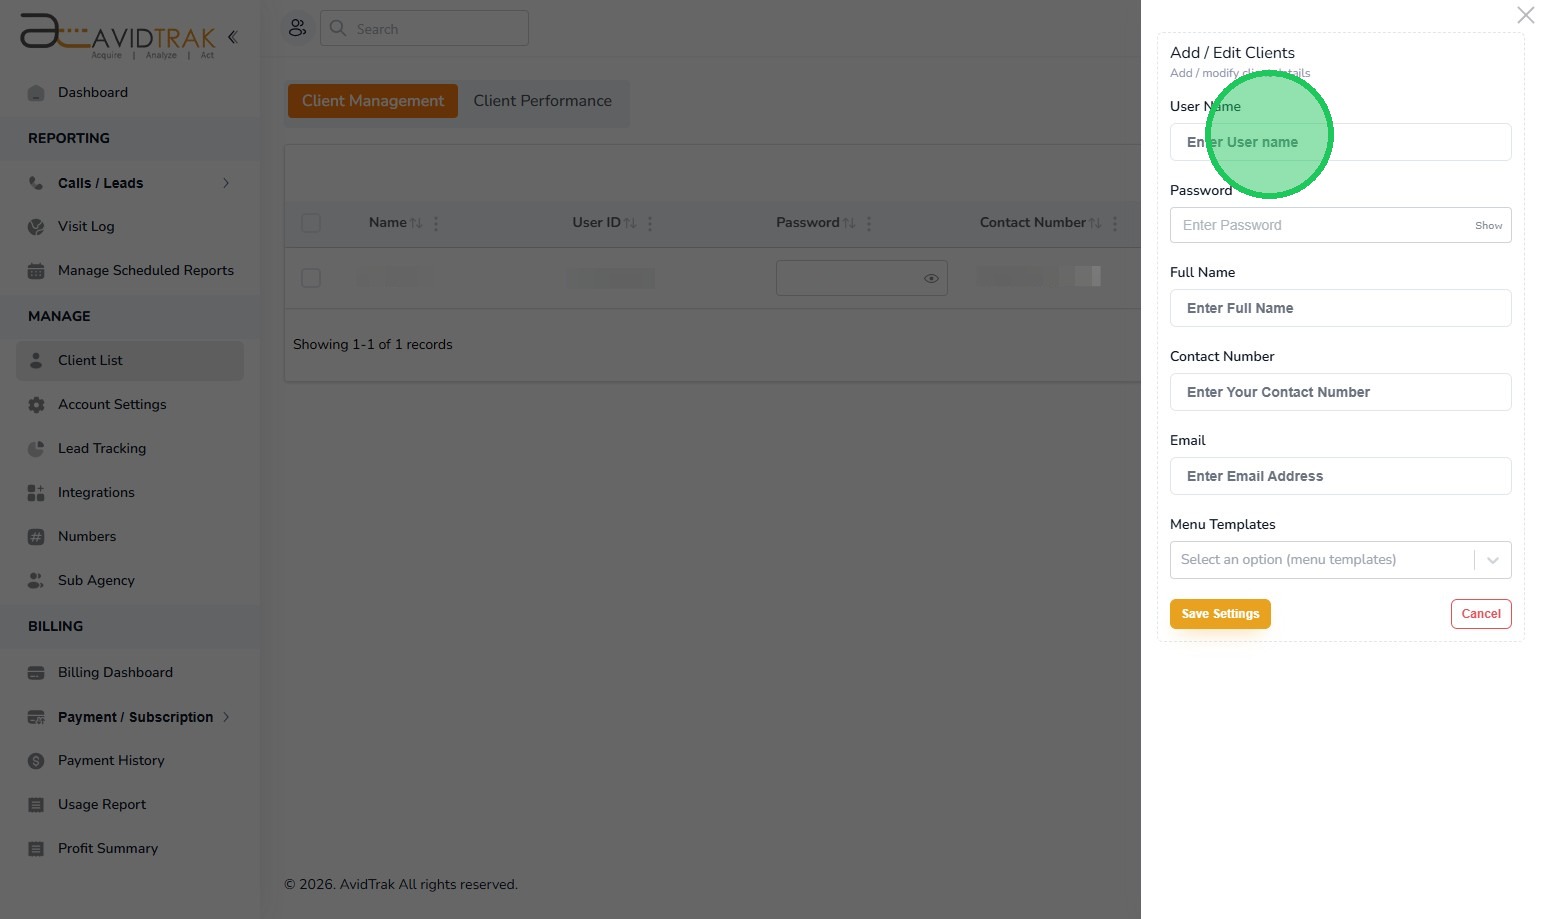Click the Visit Log icon
1541x919 pixels.
click(x=36, y=227)
